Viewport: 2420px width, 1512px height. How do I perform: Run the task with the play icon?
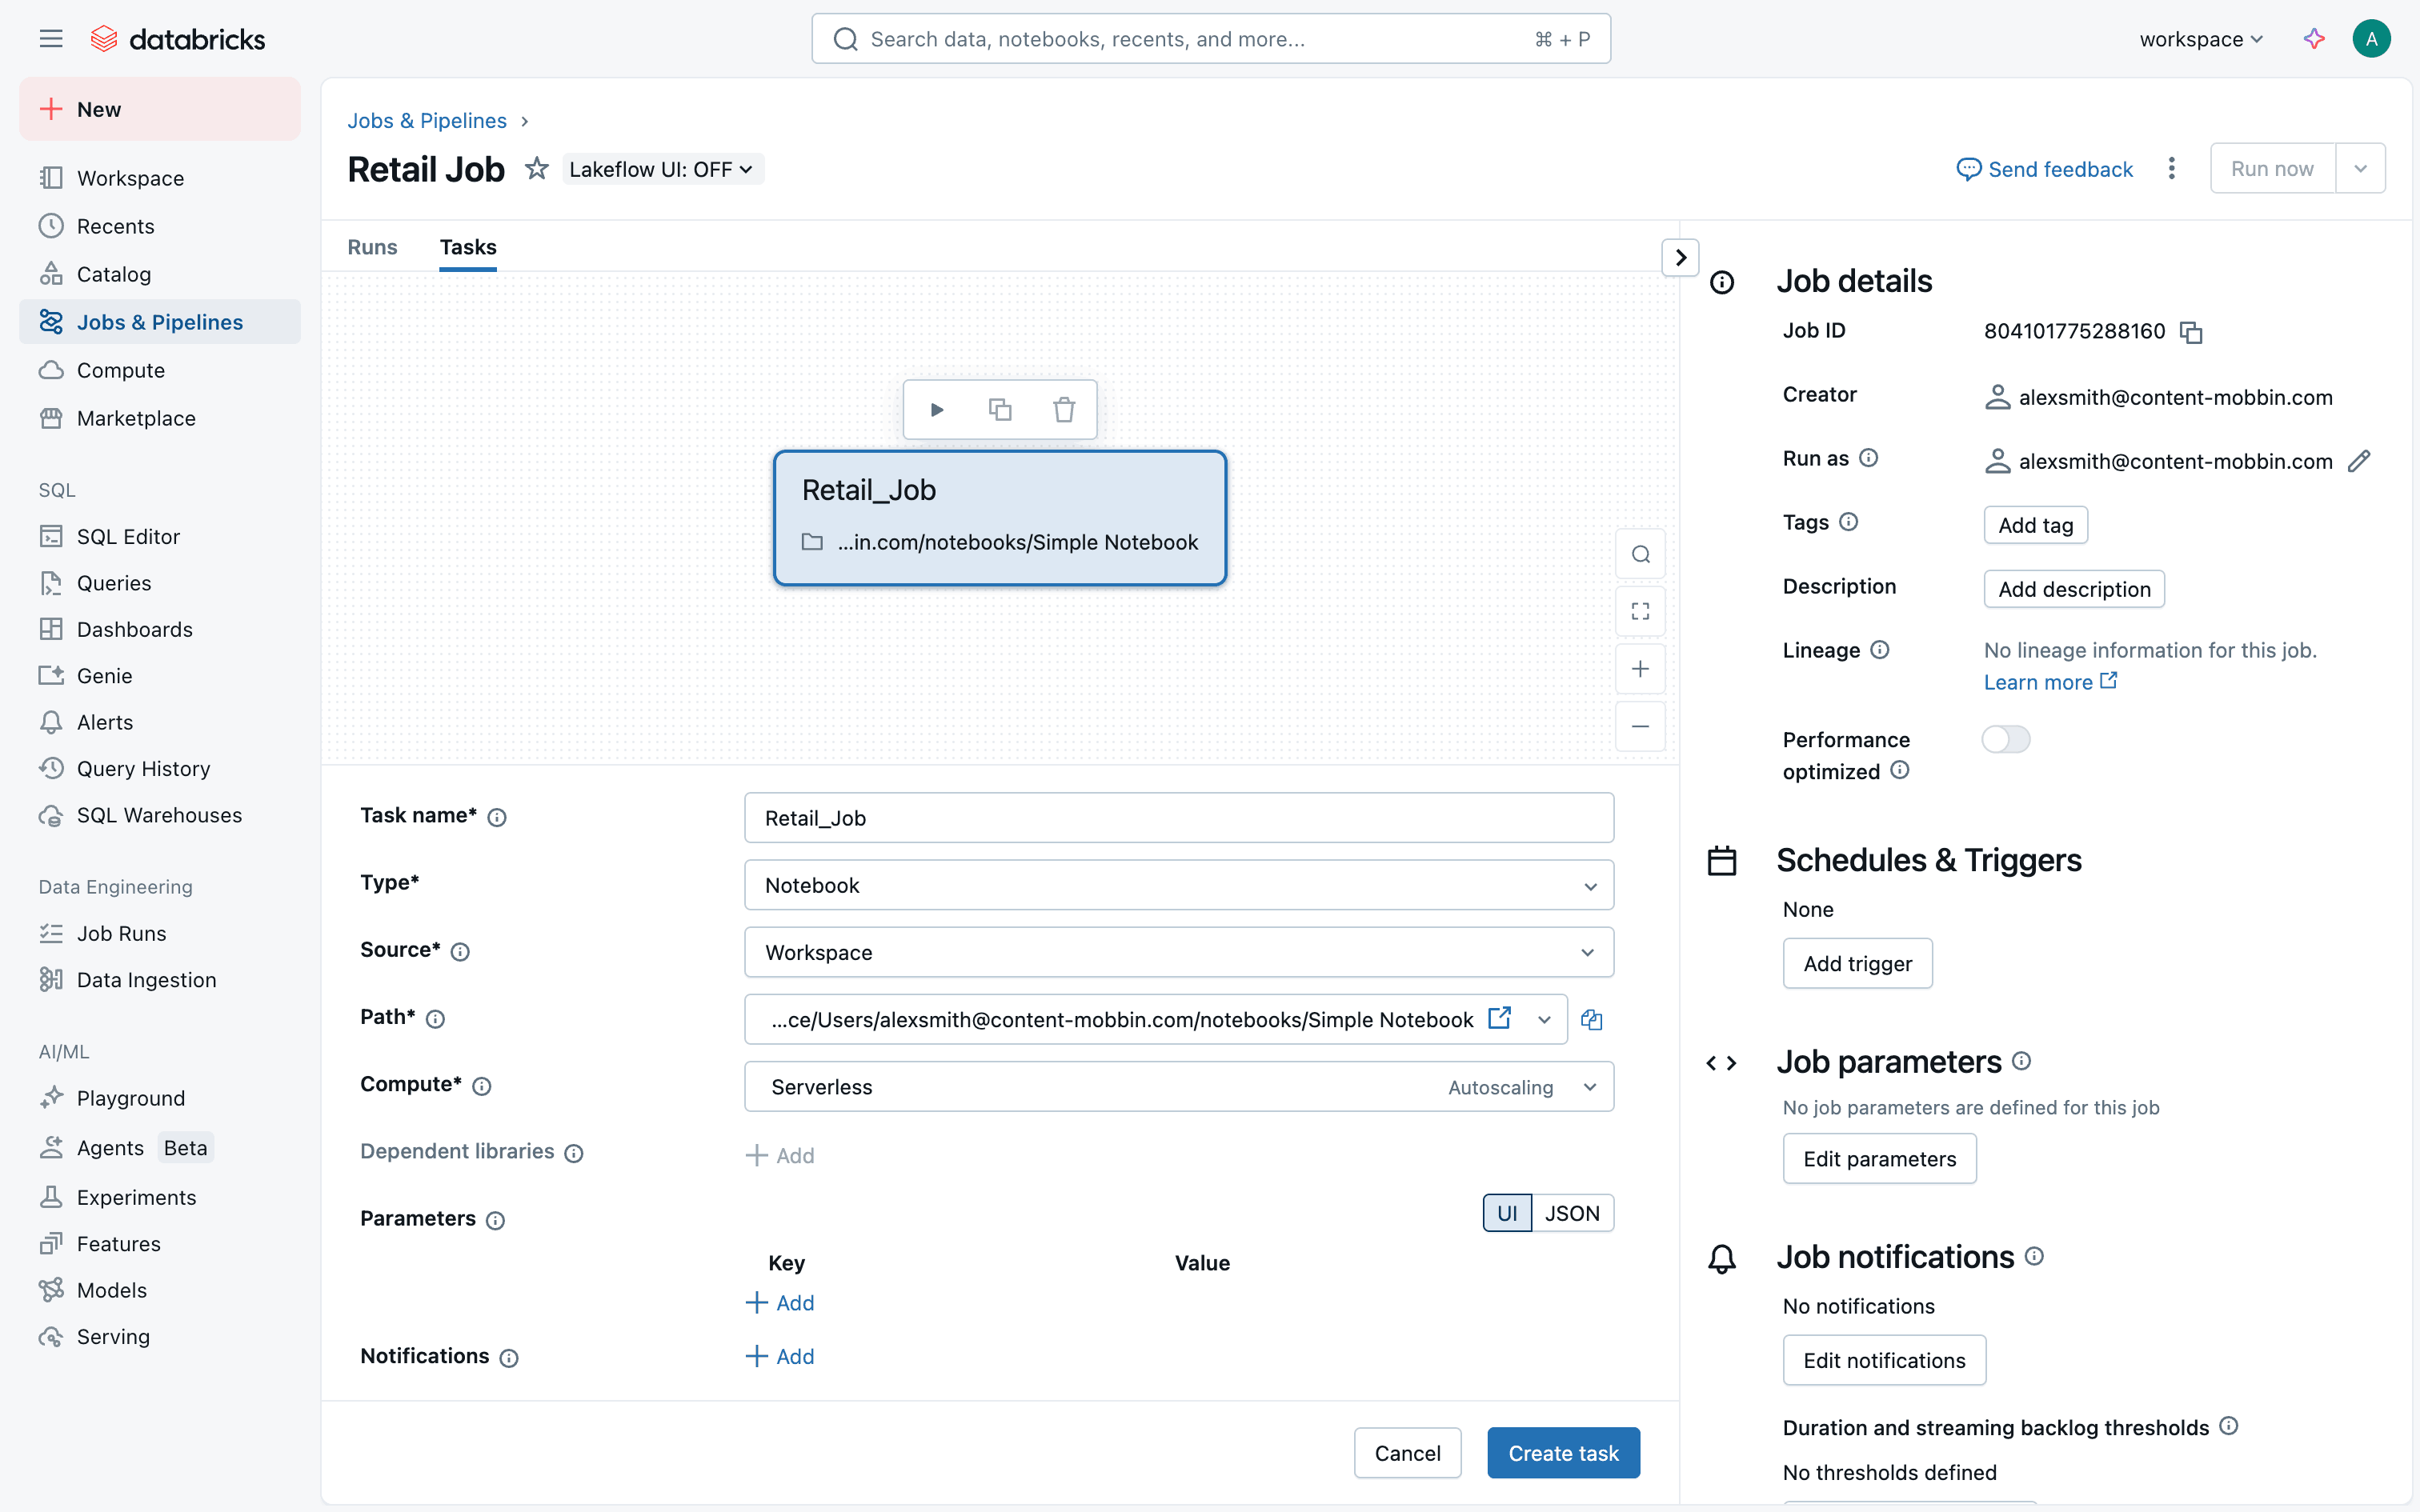937,409
